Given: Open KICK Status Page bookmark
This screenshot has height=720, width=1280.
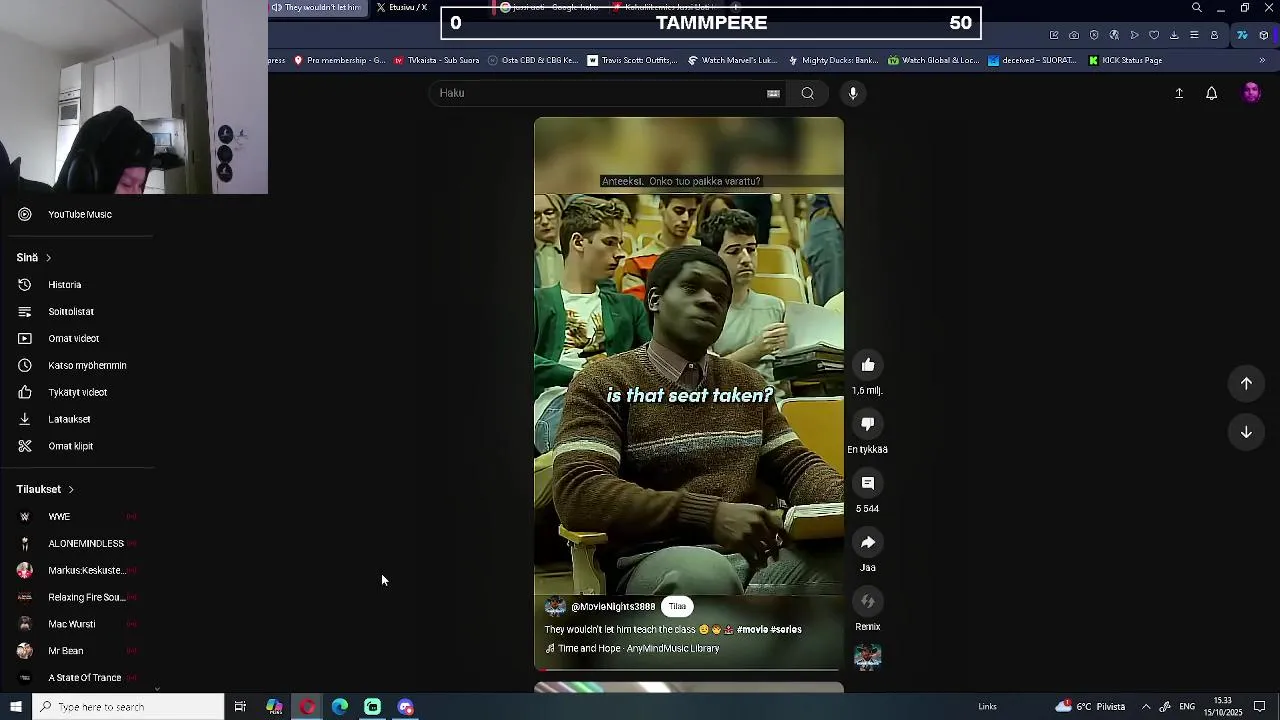Looking at the screenshot, I should tap(1125, 60).
